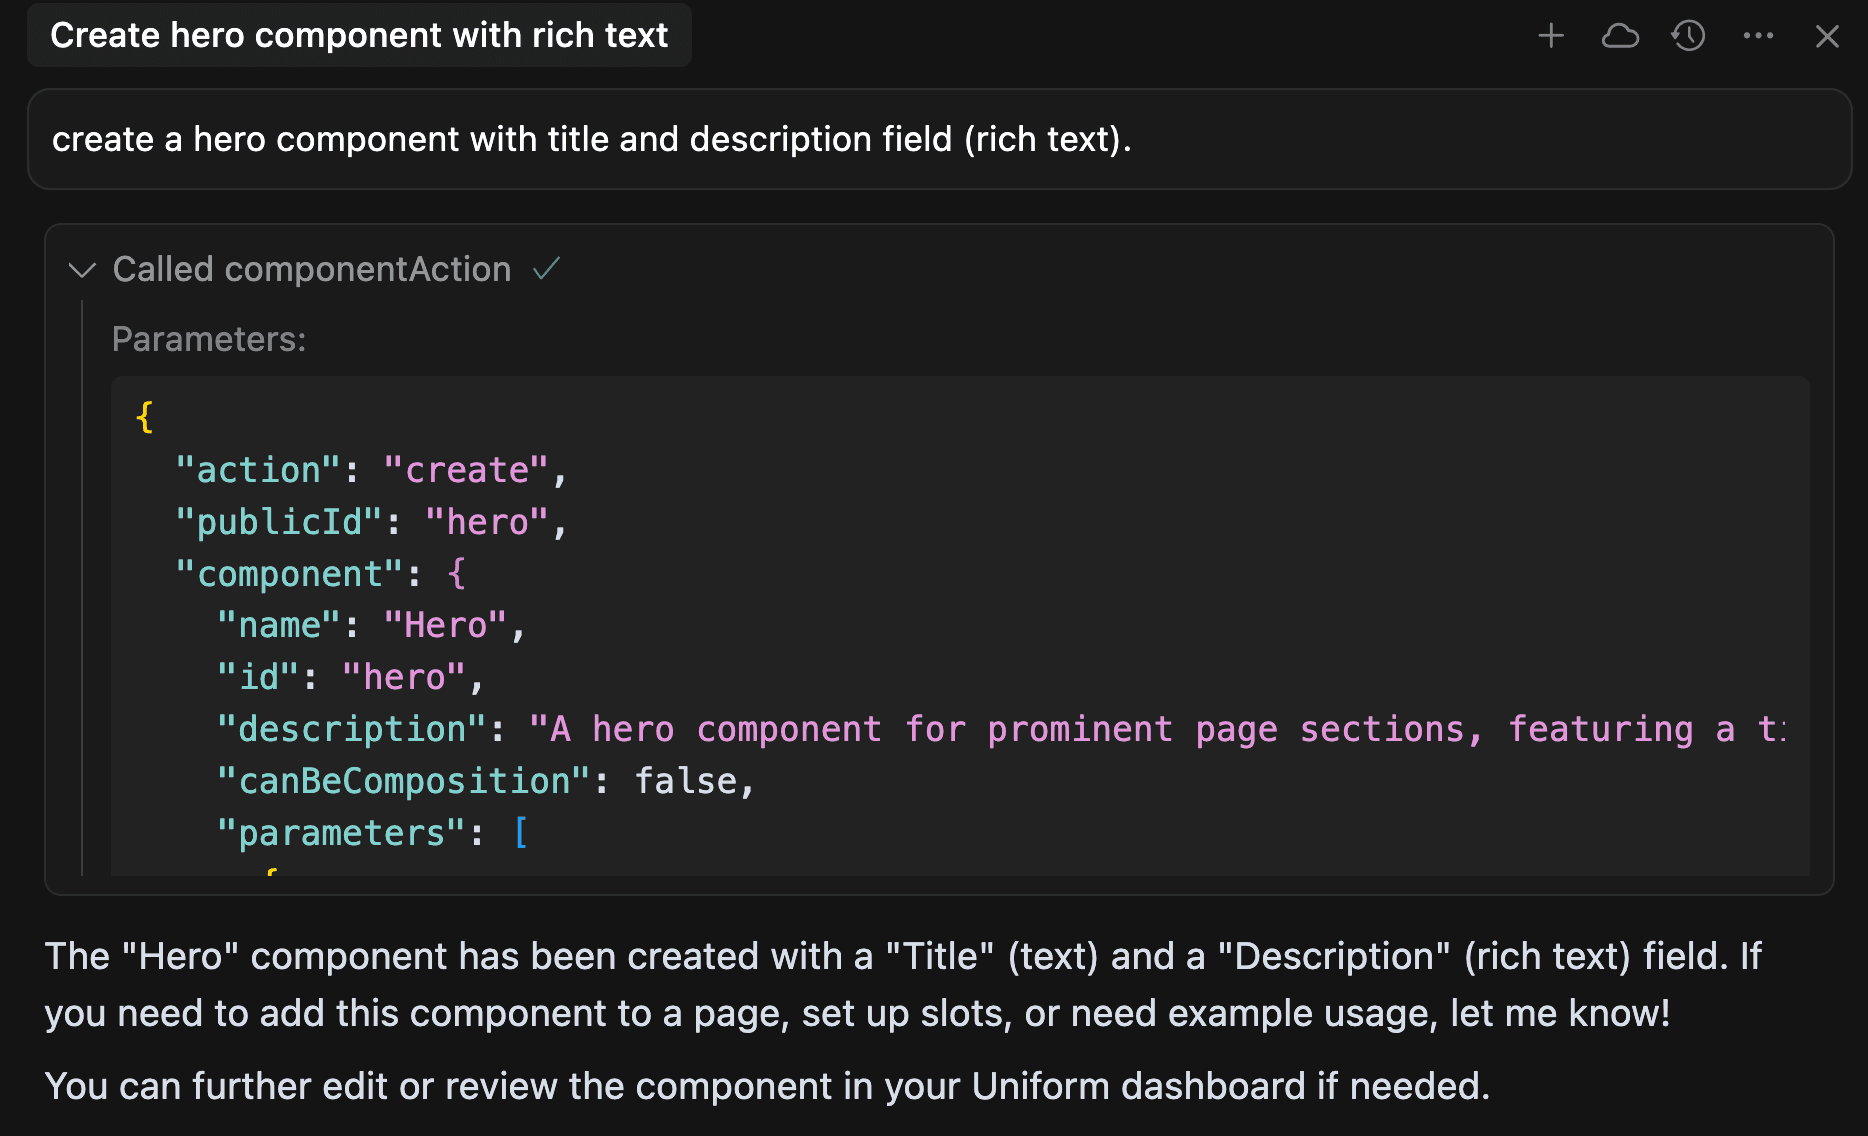Image resolution: width=1868 pixels, height=1136 pixels.
Task: Click the 'Hero component has been created' response
Action: [x=904, y=985]
